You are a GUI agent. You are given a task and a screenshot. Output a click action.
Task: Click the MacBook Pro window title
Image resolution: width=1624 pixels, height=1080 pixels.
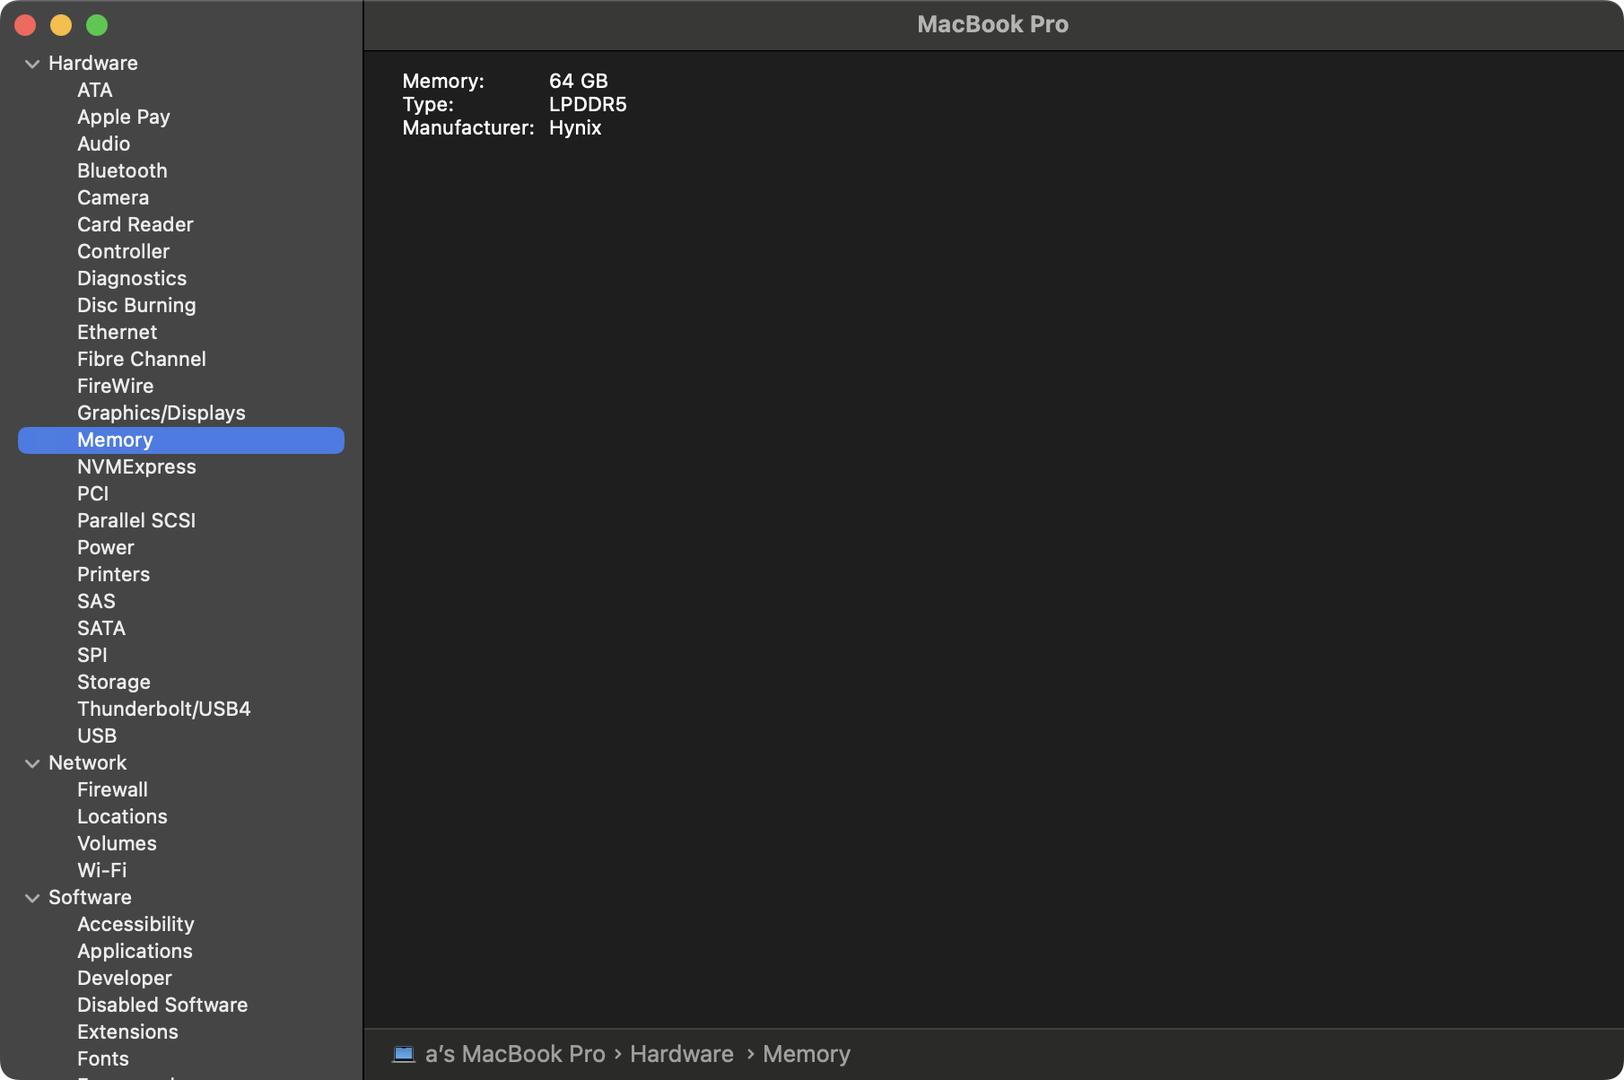(x=993, y=24)
